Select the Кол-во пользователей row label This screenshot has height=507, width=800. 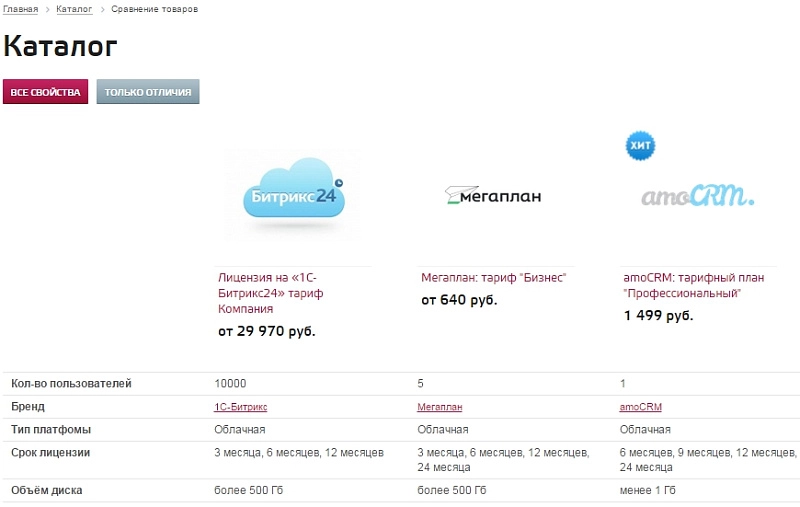point(71,383)
